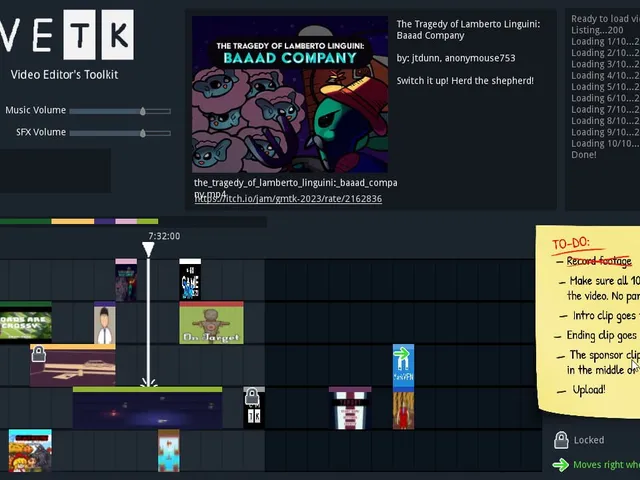This screenshot has height=480, width=640.
Task: Select the On Target clip
Action: (x=211, y=323)
